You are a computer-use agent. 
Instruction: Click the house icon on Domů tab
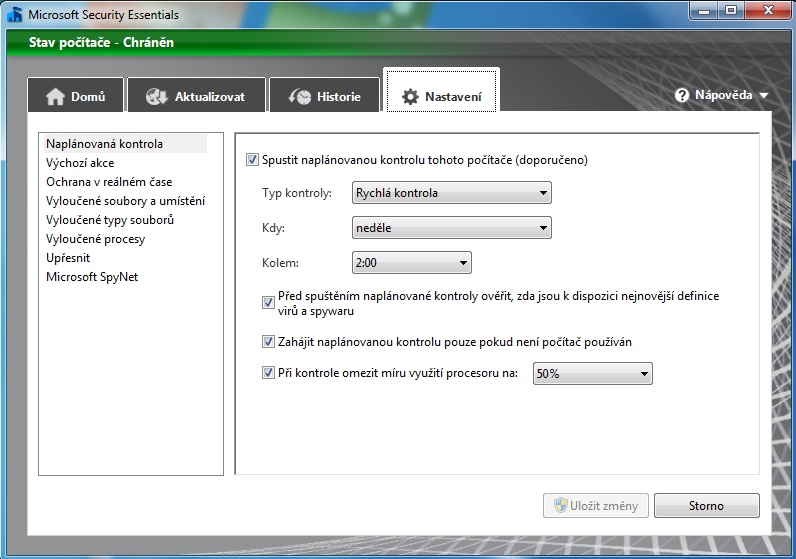(55, 96)
